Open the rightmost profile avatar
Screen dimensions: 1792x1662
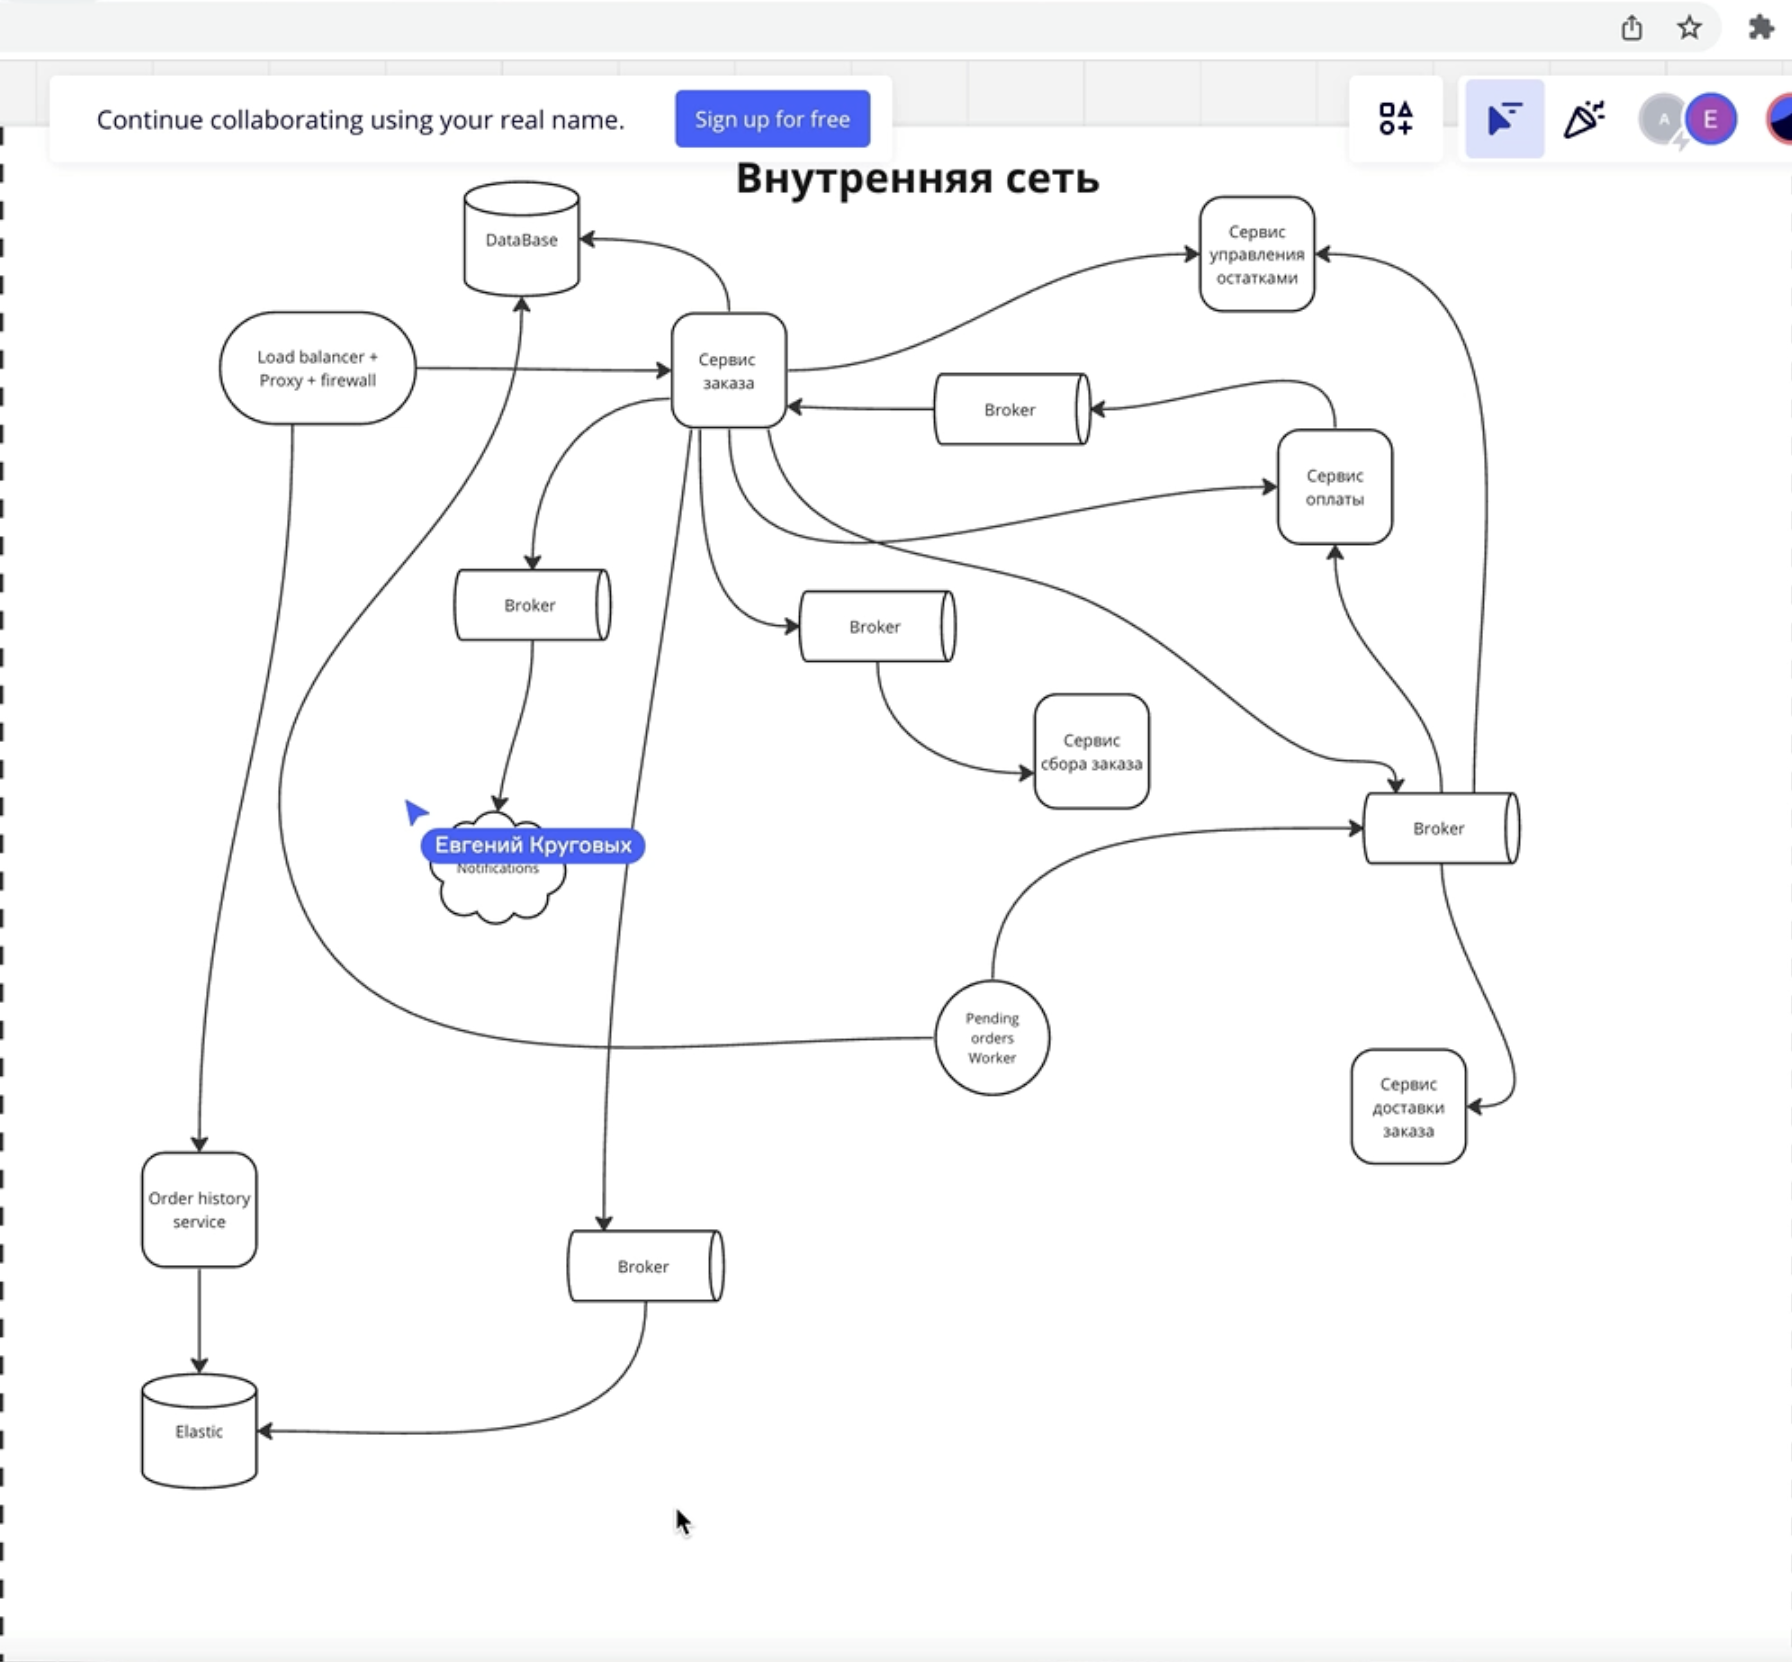point(1779,119)
